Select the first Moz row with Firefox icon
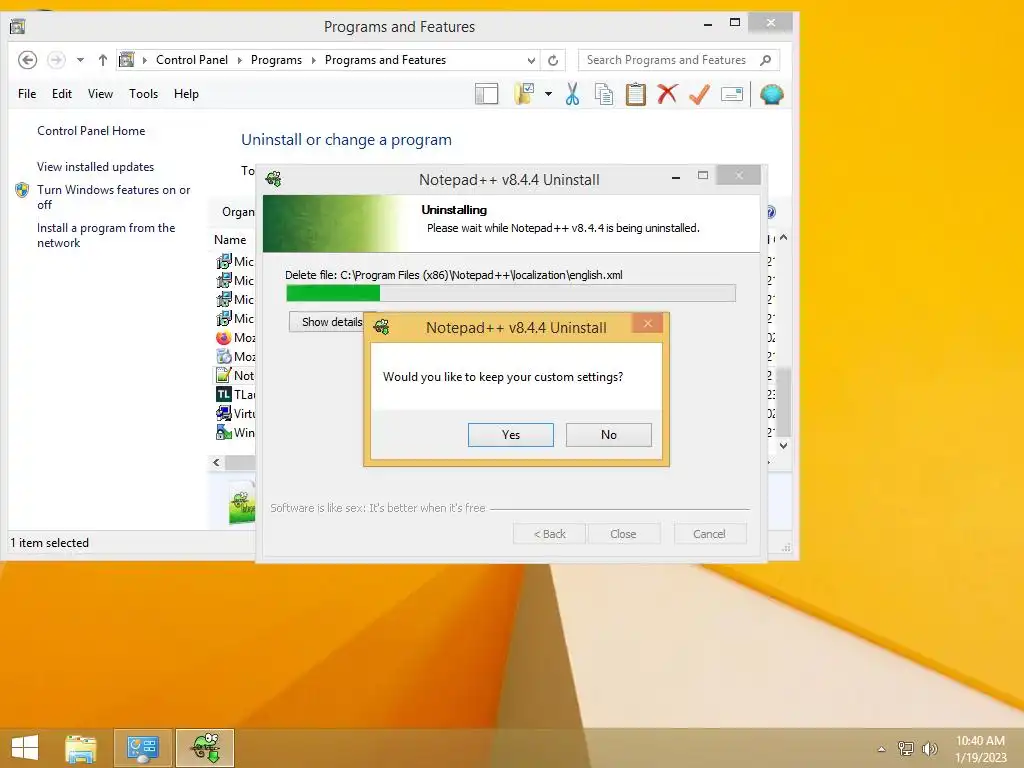Image resolution: width=1024 pixels, height=768 pixels. 235,338
